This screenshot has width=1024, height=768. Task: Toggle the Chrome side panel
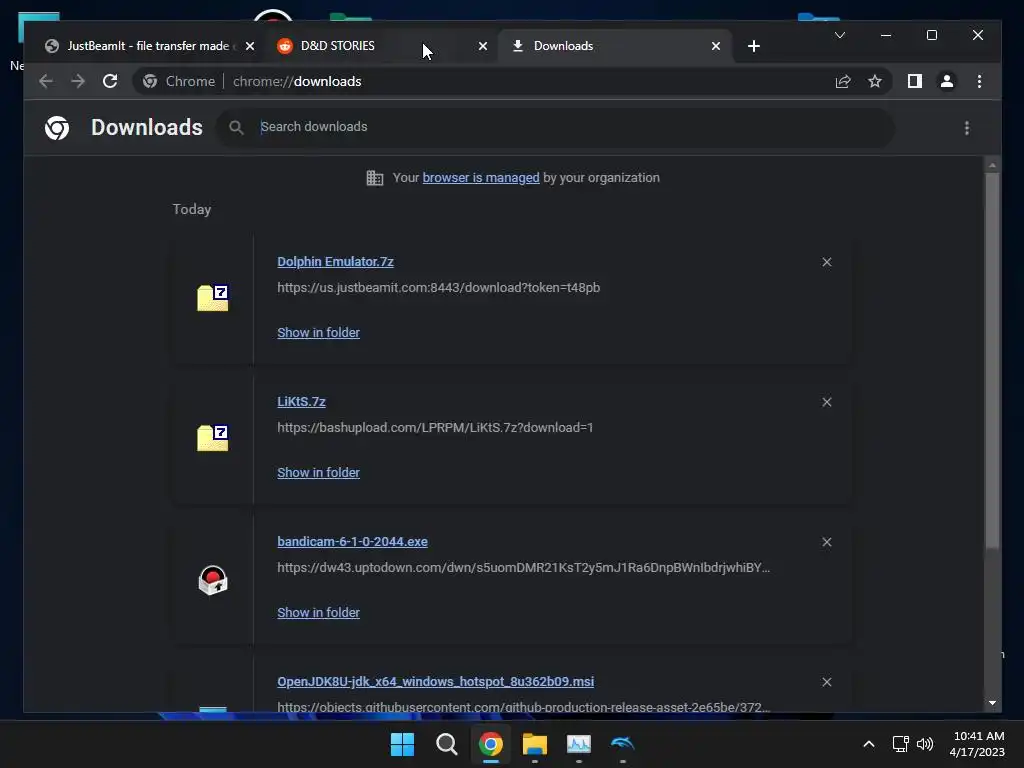pyautogui.click(x=914, y=81)
